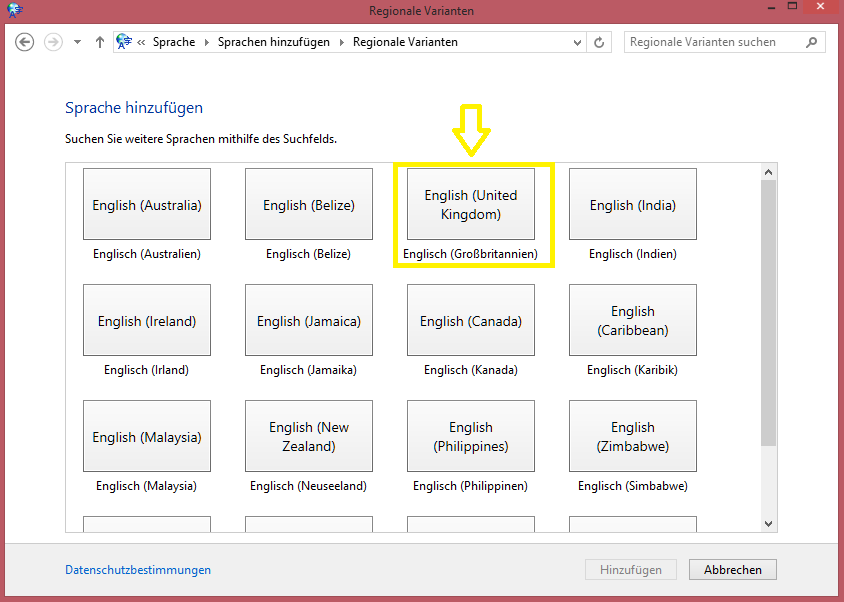The width and height of the screenshot is (844, 602).
Task: Open the address bar history dropdown
Action: point(577,43)
